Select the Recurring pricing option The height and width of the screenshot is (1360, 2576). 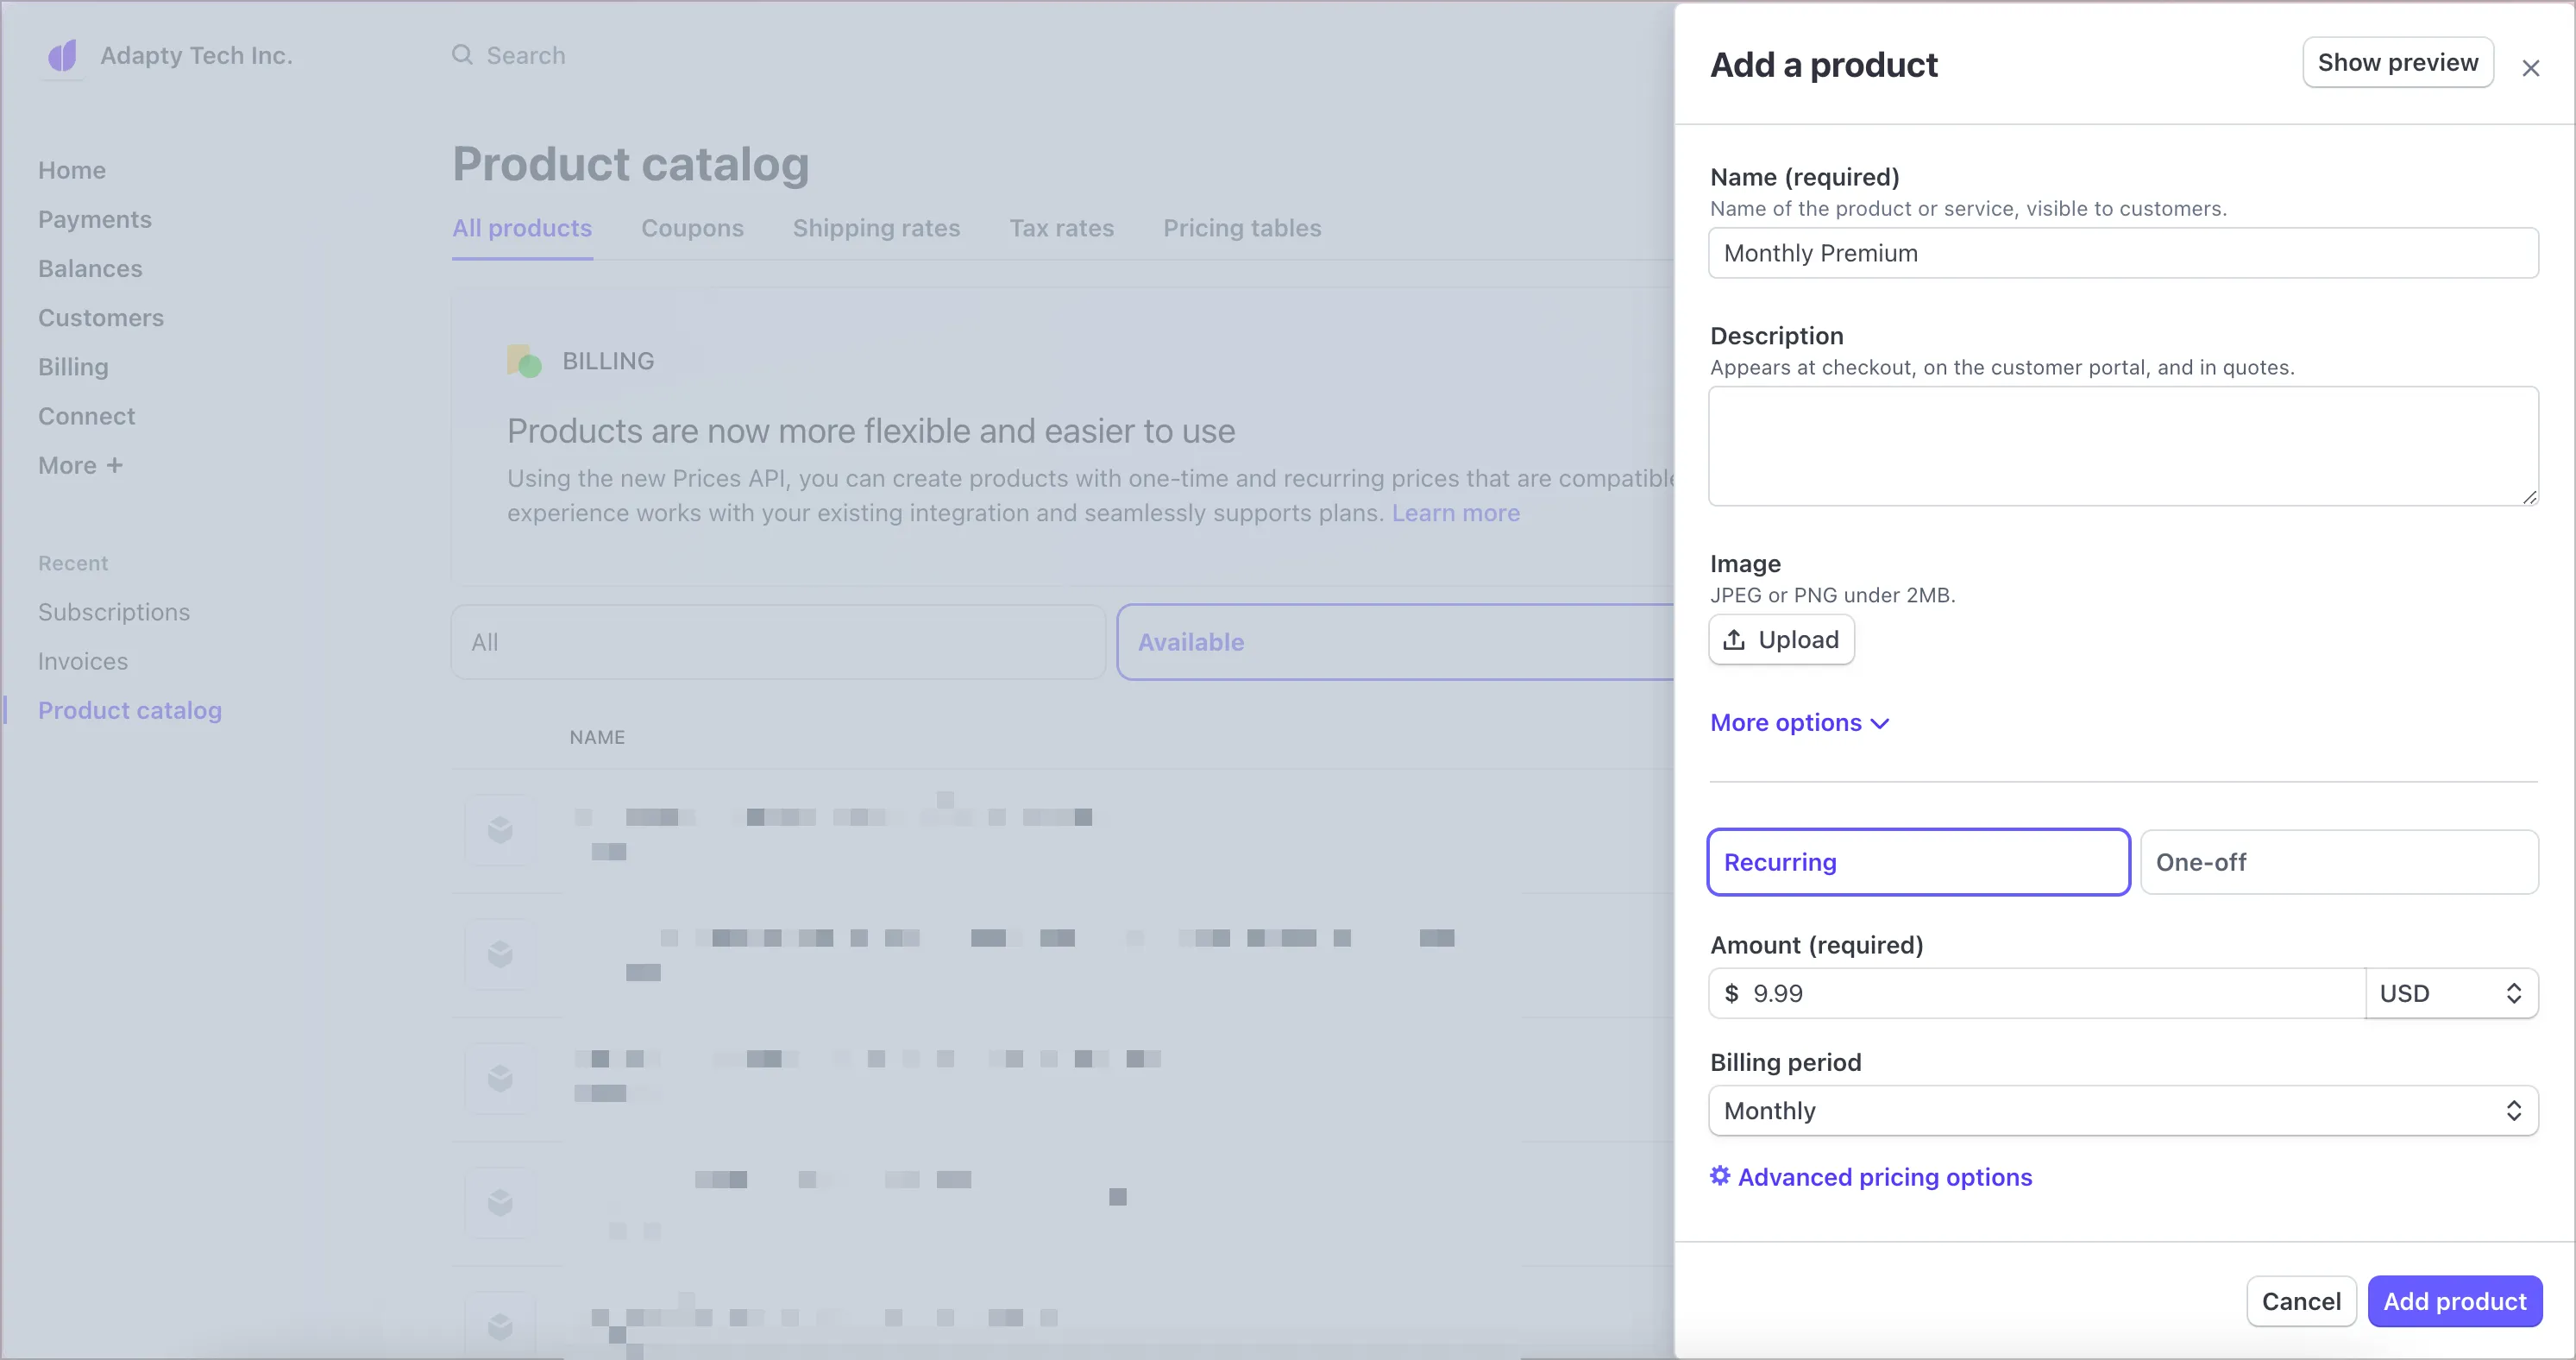pos(1917,862)
